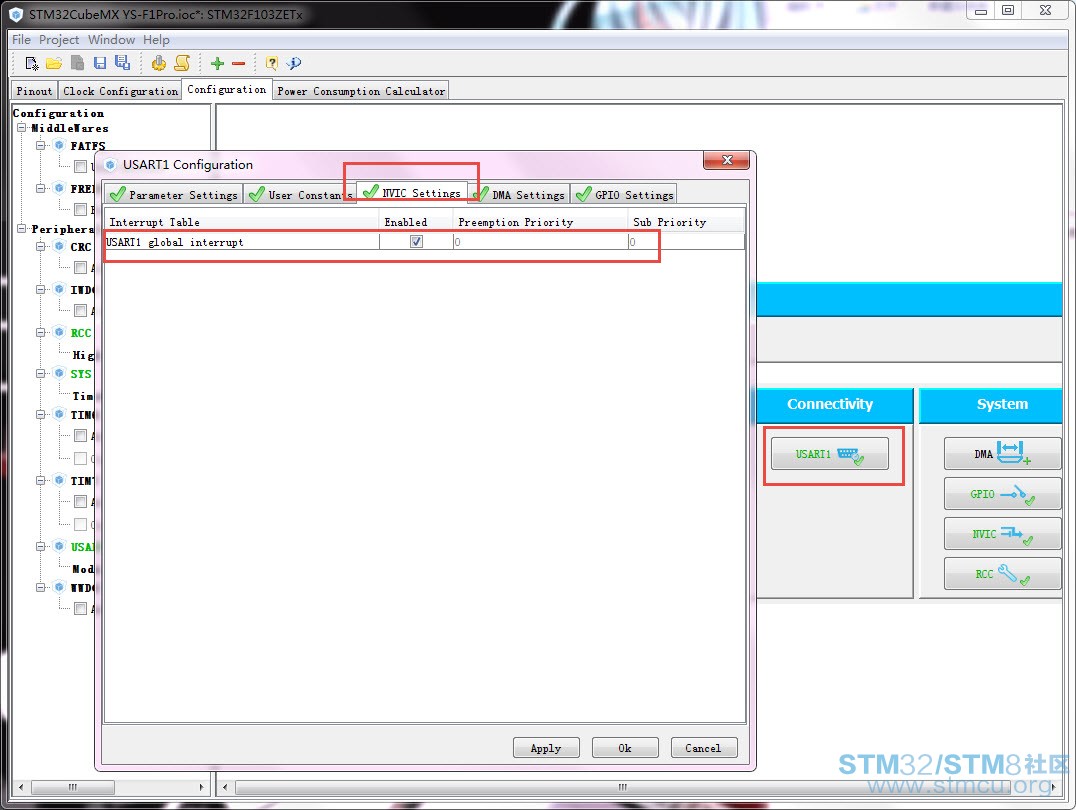Click the Generate Code gear icon
The width and height of the screenshot is (1076, 810).
click(159, 63)
